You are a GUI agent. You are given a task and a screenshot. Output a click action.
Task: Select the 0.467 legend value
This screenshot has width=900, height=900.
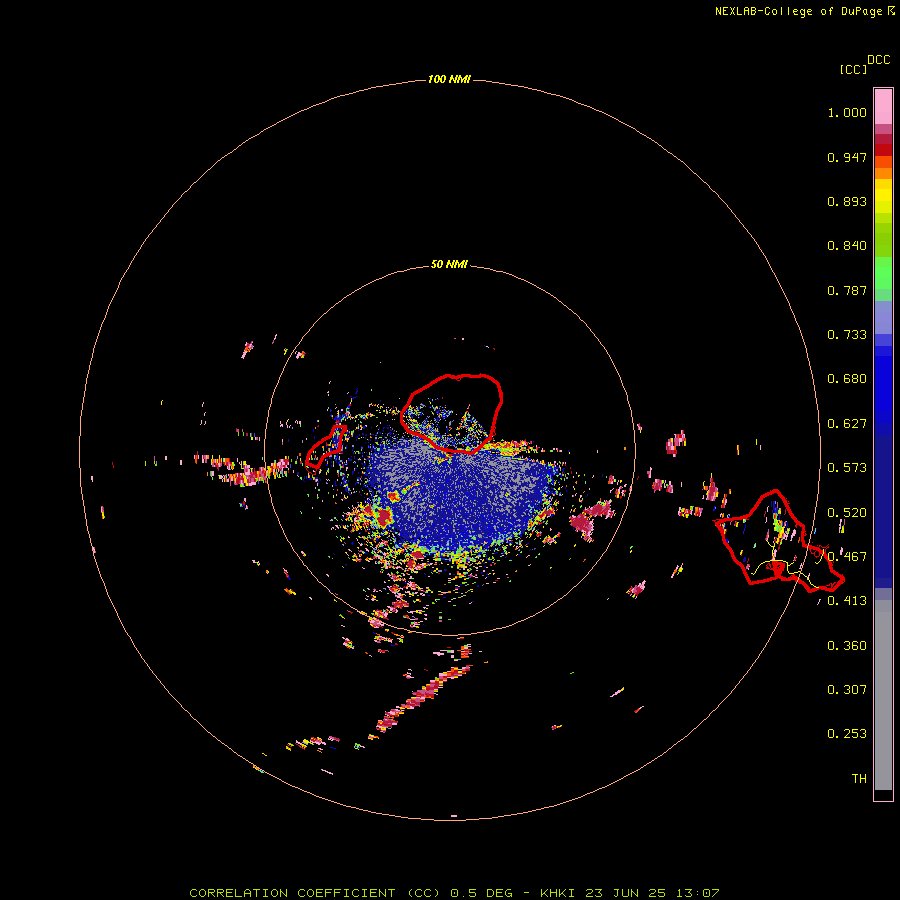tap(847, 556)
